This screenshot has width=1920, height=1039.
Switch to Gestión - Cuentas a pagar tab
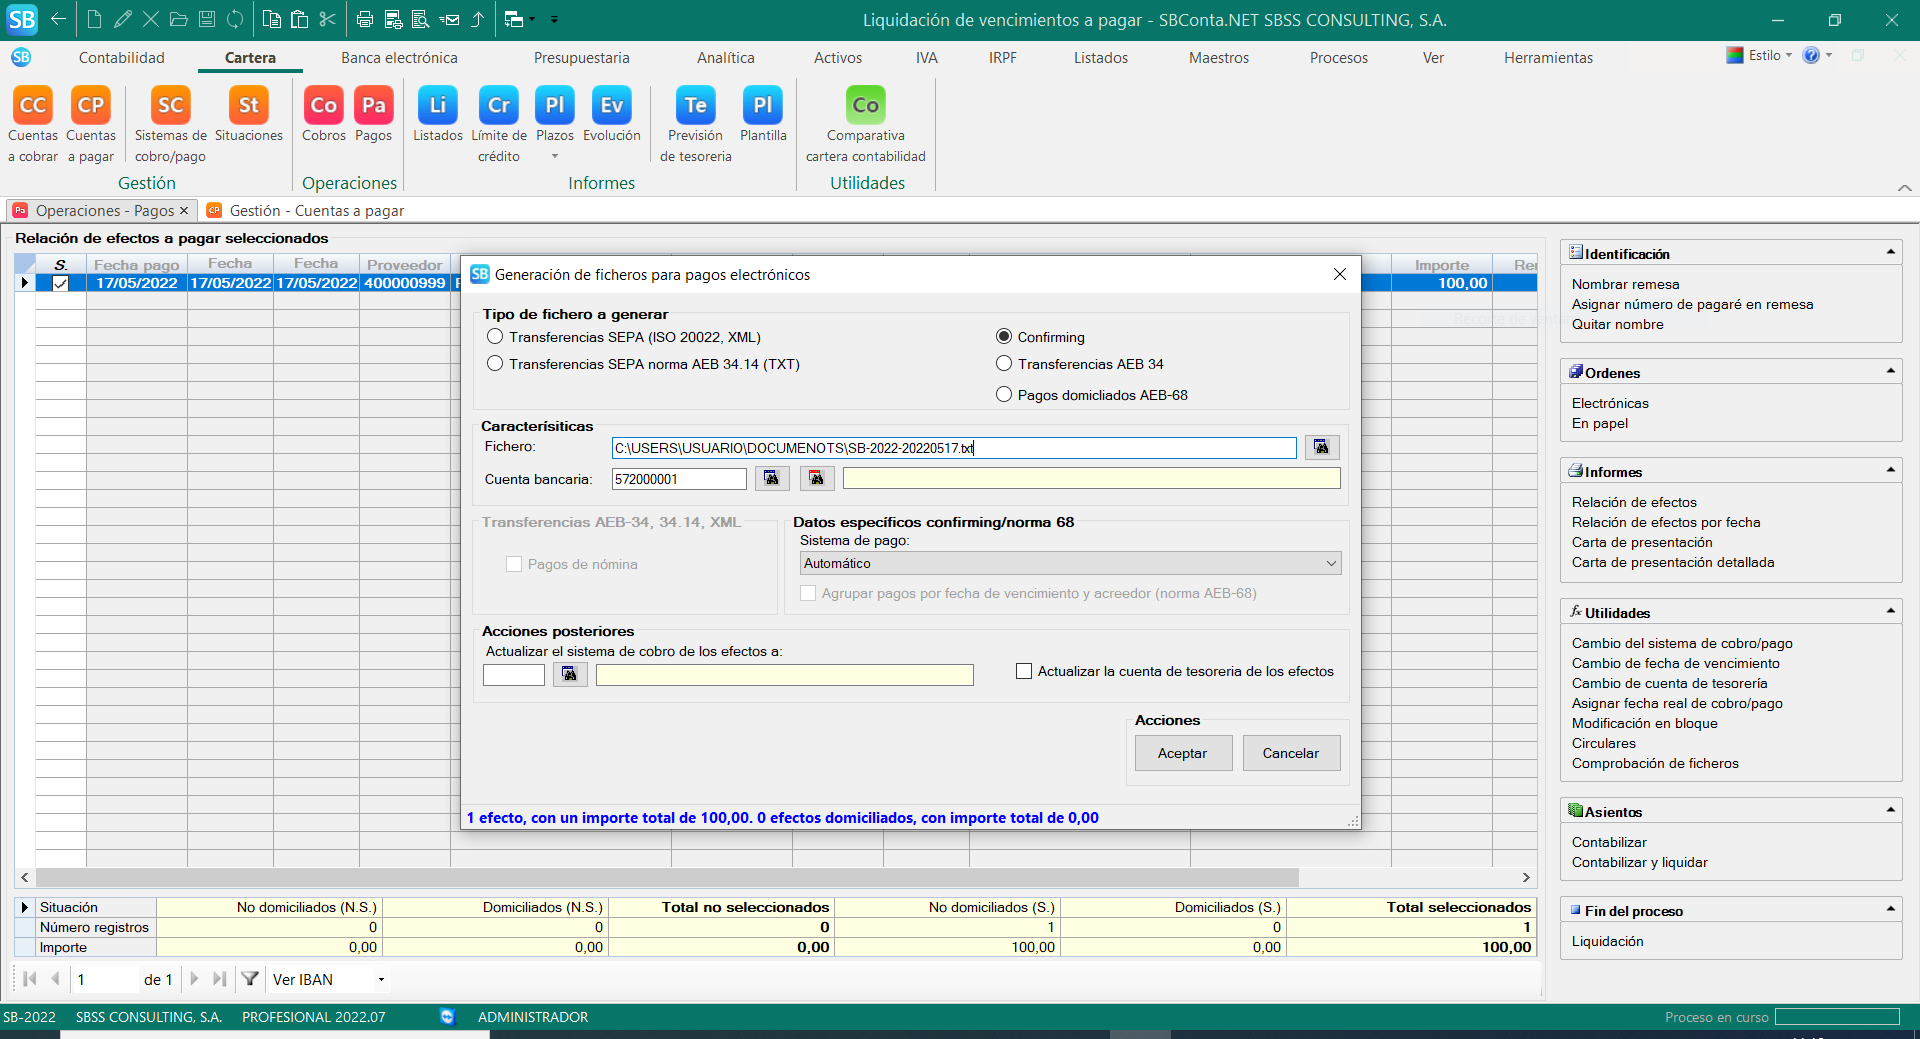pos(316,211)
